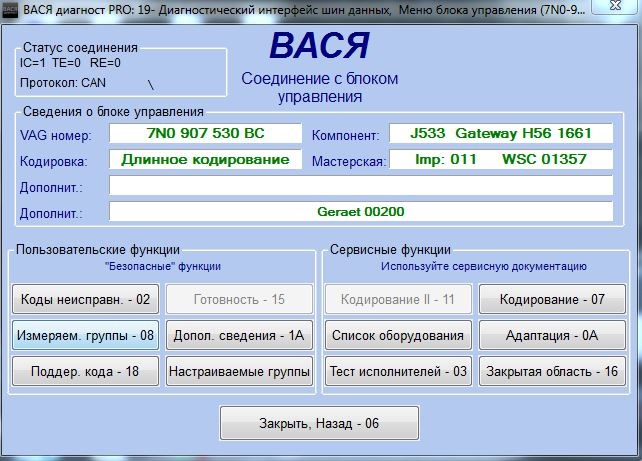Click the '"Безопасные" функции' caption
The image size is (642, 461).
pos(163,267)
